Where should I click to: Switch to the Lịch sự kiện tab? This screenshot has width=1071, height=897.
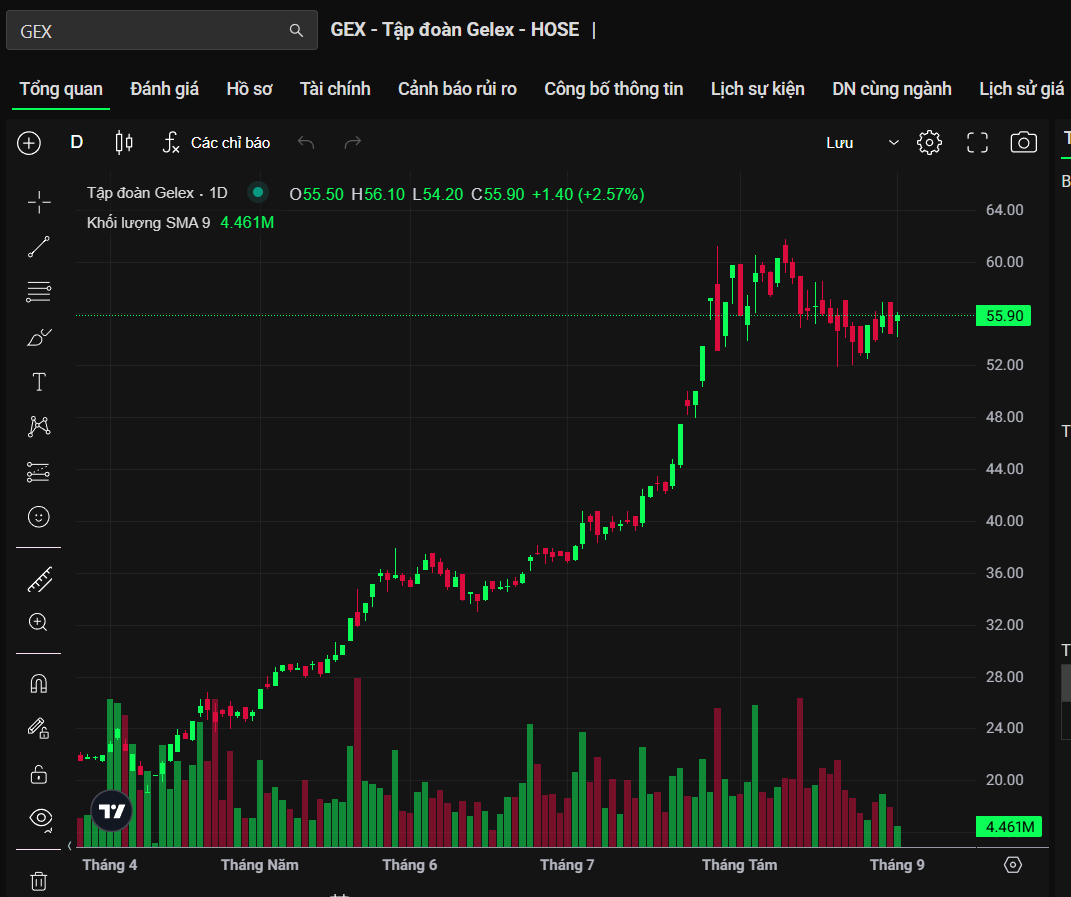click(x=757, y=89)
